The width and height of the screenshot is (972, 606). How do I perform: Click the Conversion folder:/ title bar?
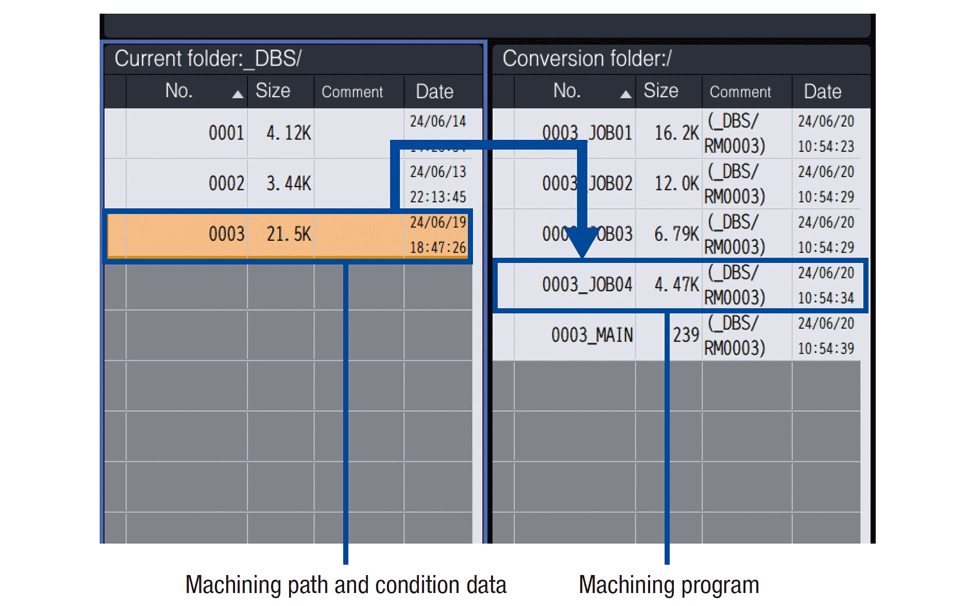click(682, 58)
